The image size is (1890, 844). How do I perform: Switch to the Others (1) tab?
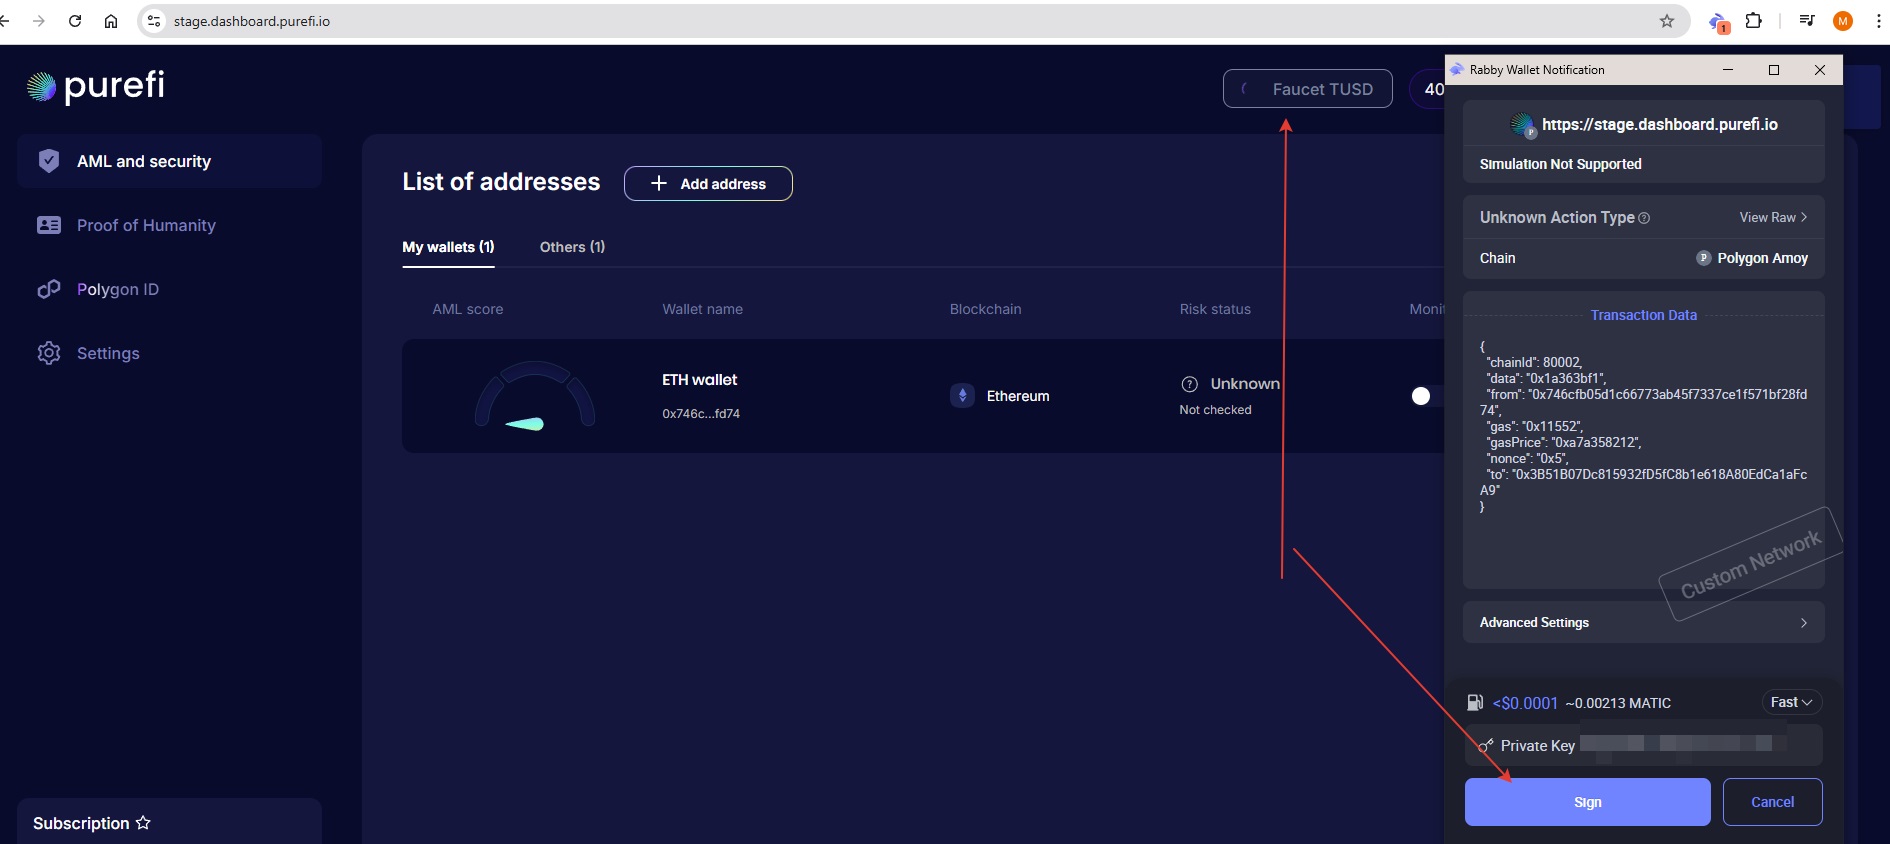pyautogui.click(x=572, y=247)
